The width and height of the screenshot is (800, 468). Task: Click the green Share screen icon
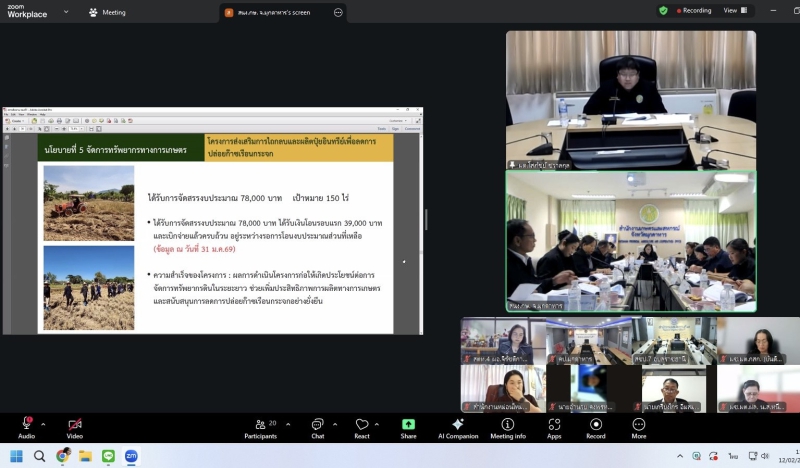(408, 425)
